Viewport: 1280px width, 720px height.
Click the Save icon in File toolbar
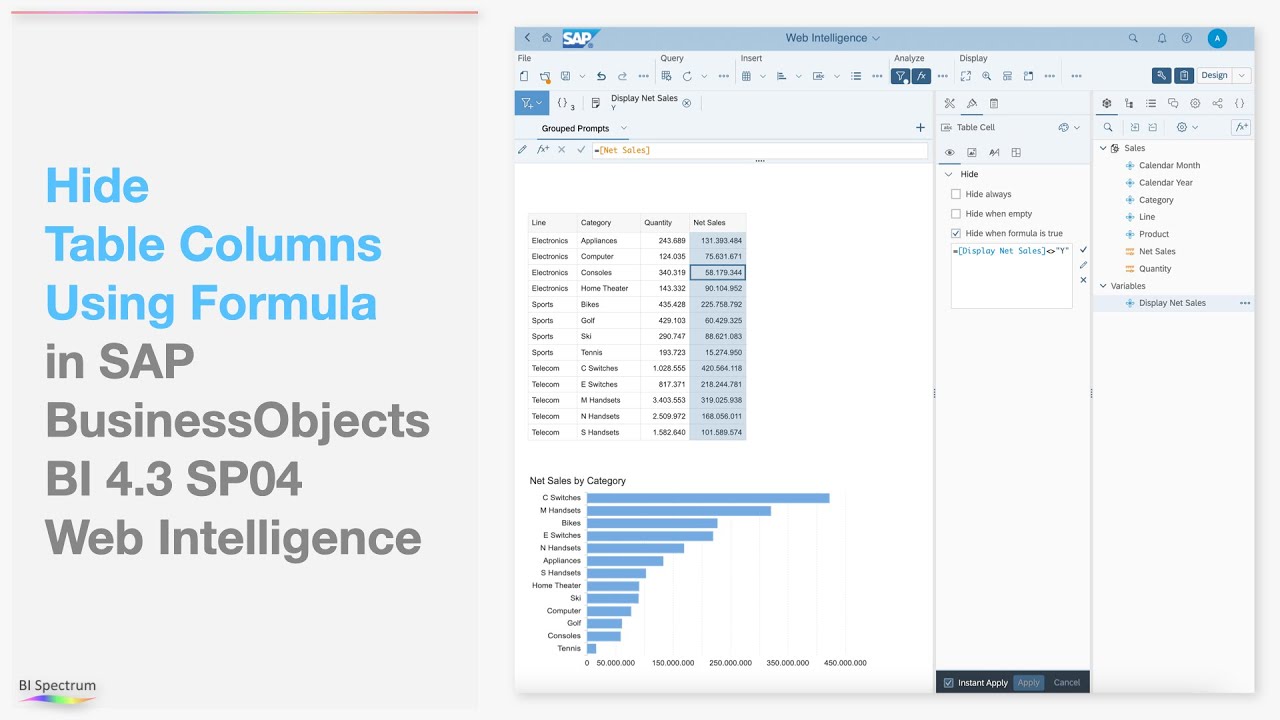pos(566,76)
